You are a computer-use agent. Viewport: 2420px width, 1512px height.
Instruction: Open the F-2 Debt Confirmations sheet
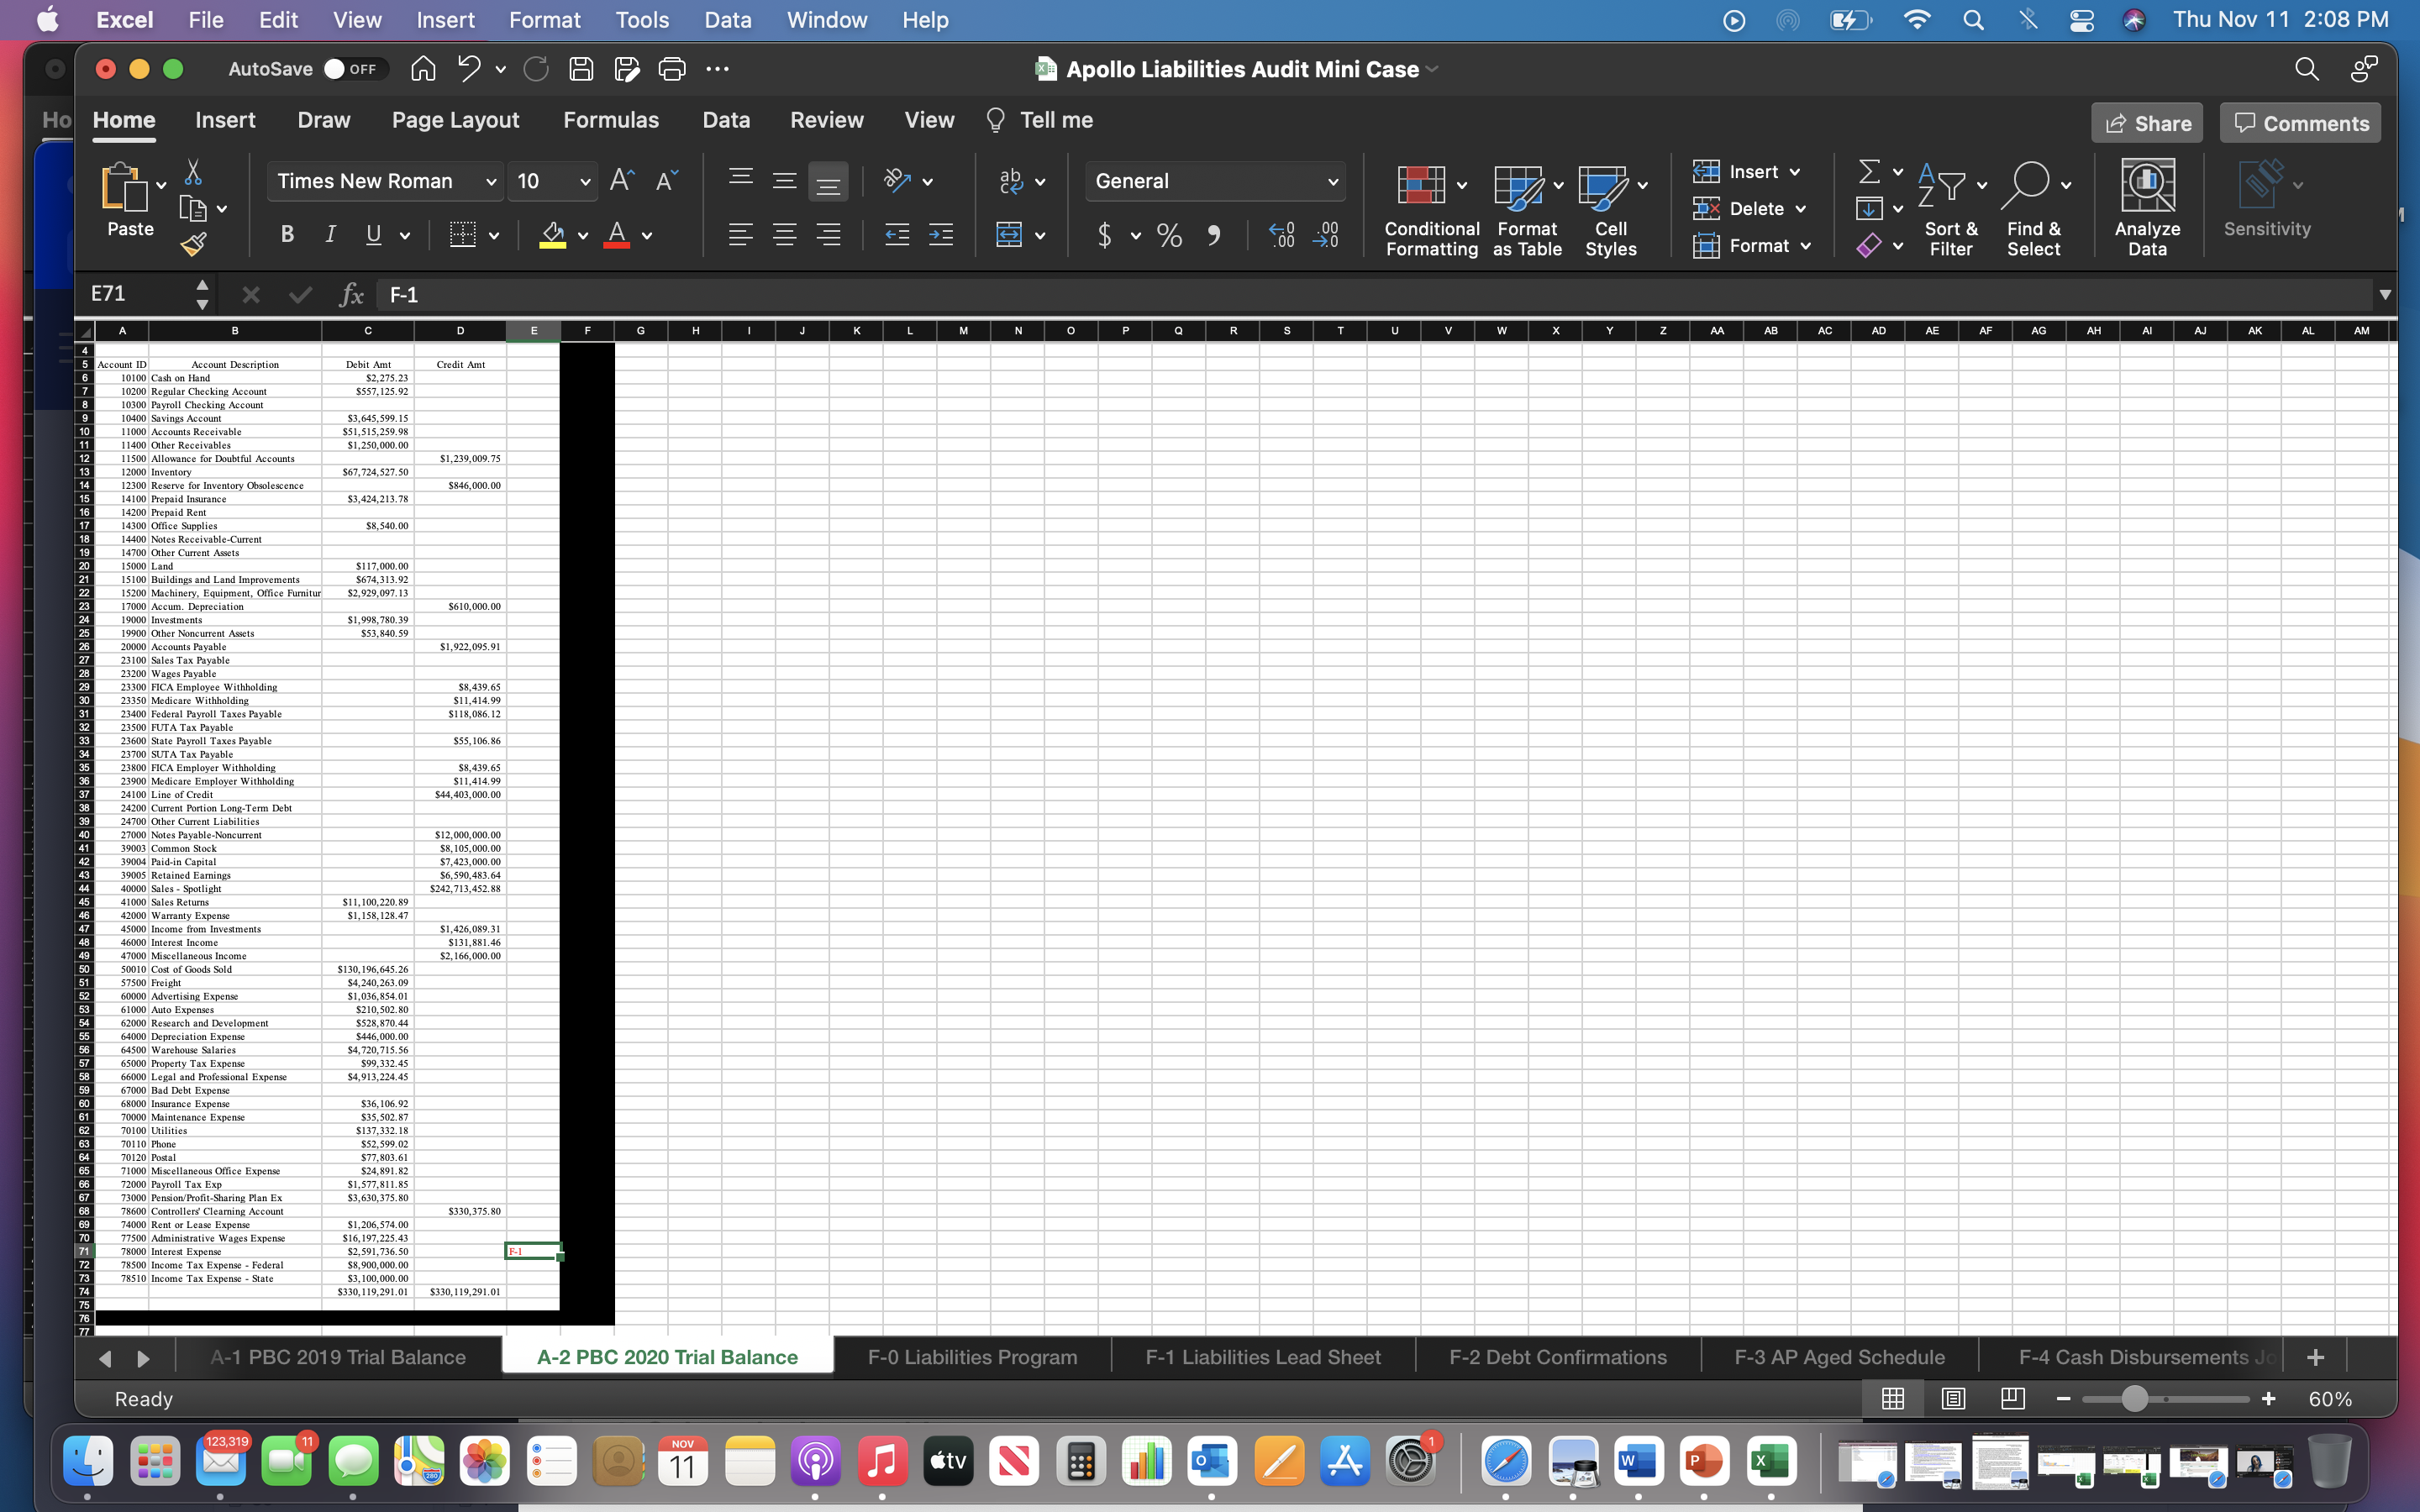coord(1557,1357)
